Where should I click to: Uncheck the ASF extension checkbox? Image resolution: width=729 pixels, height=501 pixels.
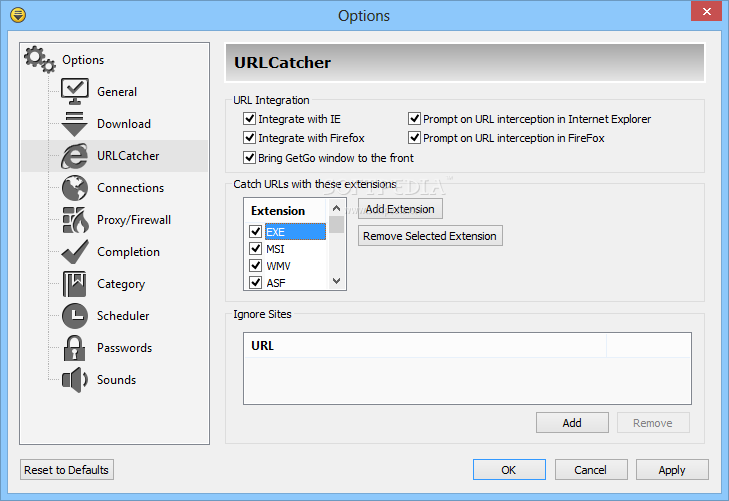tap(255, 283)
